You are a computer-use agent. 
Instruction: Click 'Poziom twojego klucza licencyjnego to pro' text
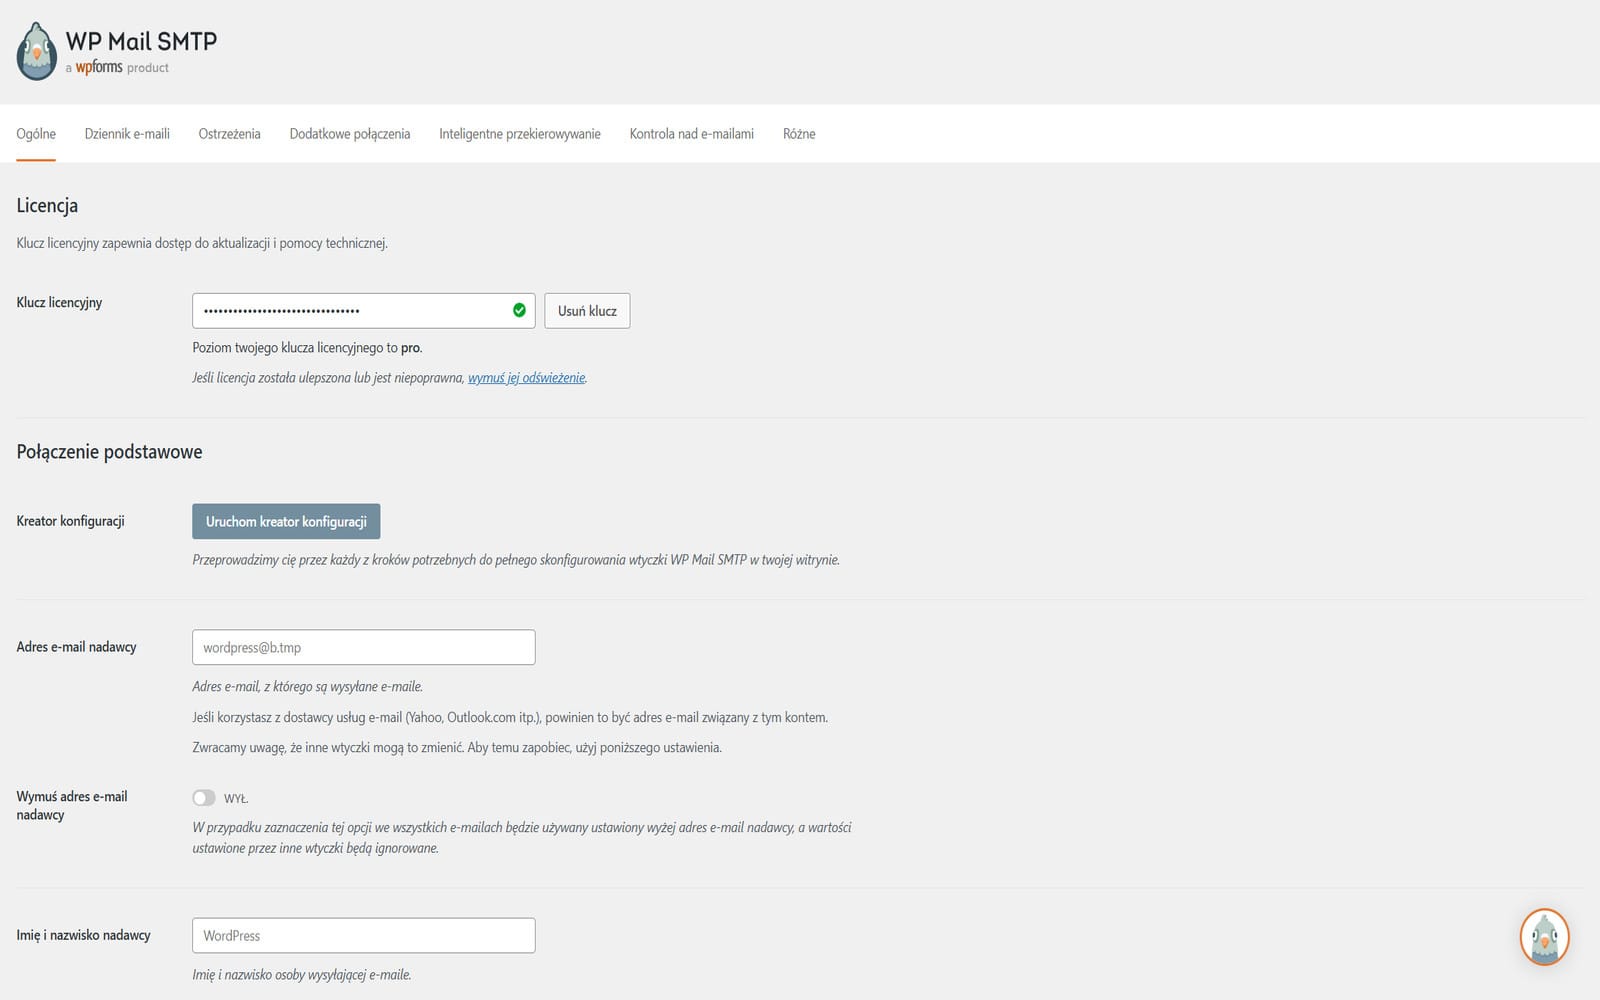coord(307,348)
